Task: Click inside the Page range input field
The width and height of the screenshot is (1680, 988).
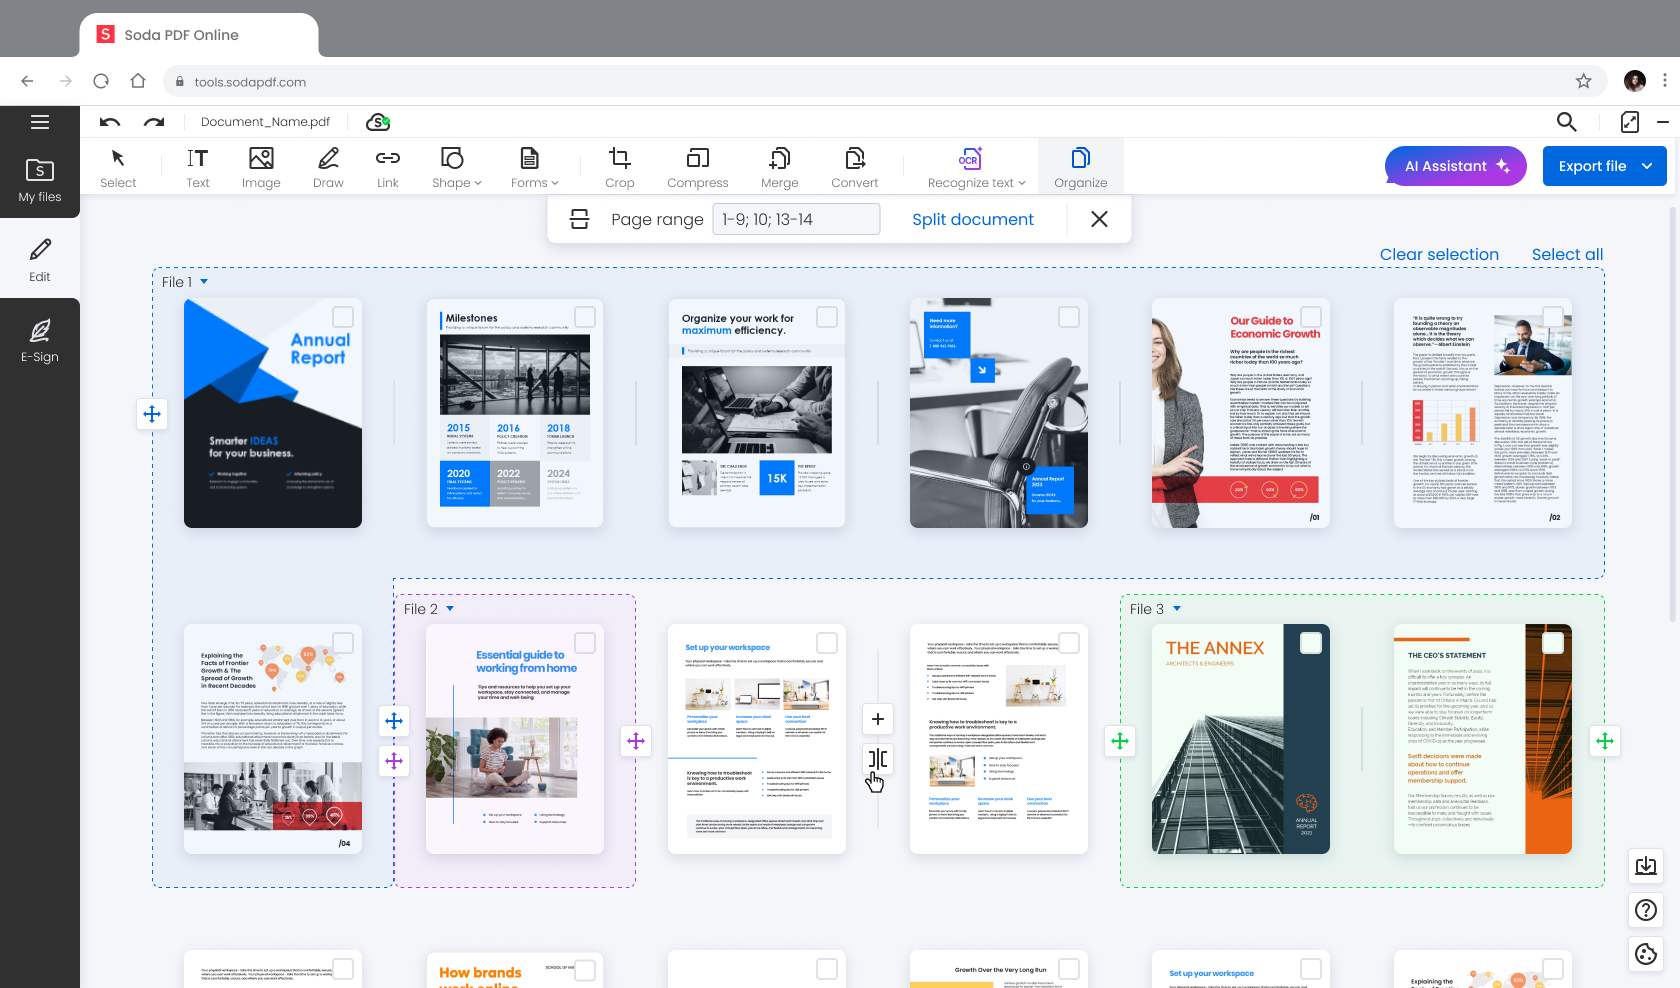Action: click(x=795, y=219)
